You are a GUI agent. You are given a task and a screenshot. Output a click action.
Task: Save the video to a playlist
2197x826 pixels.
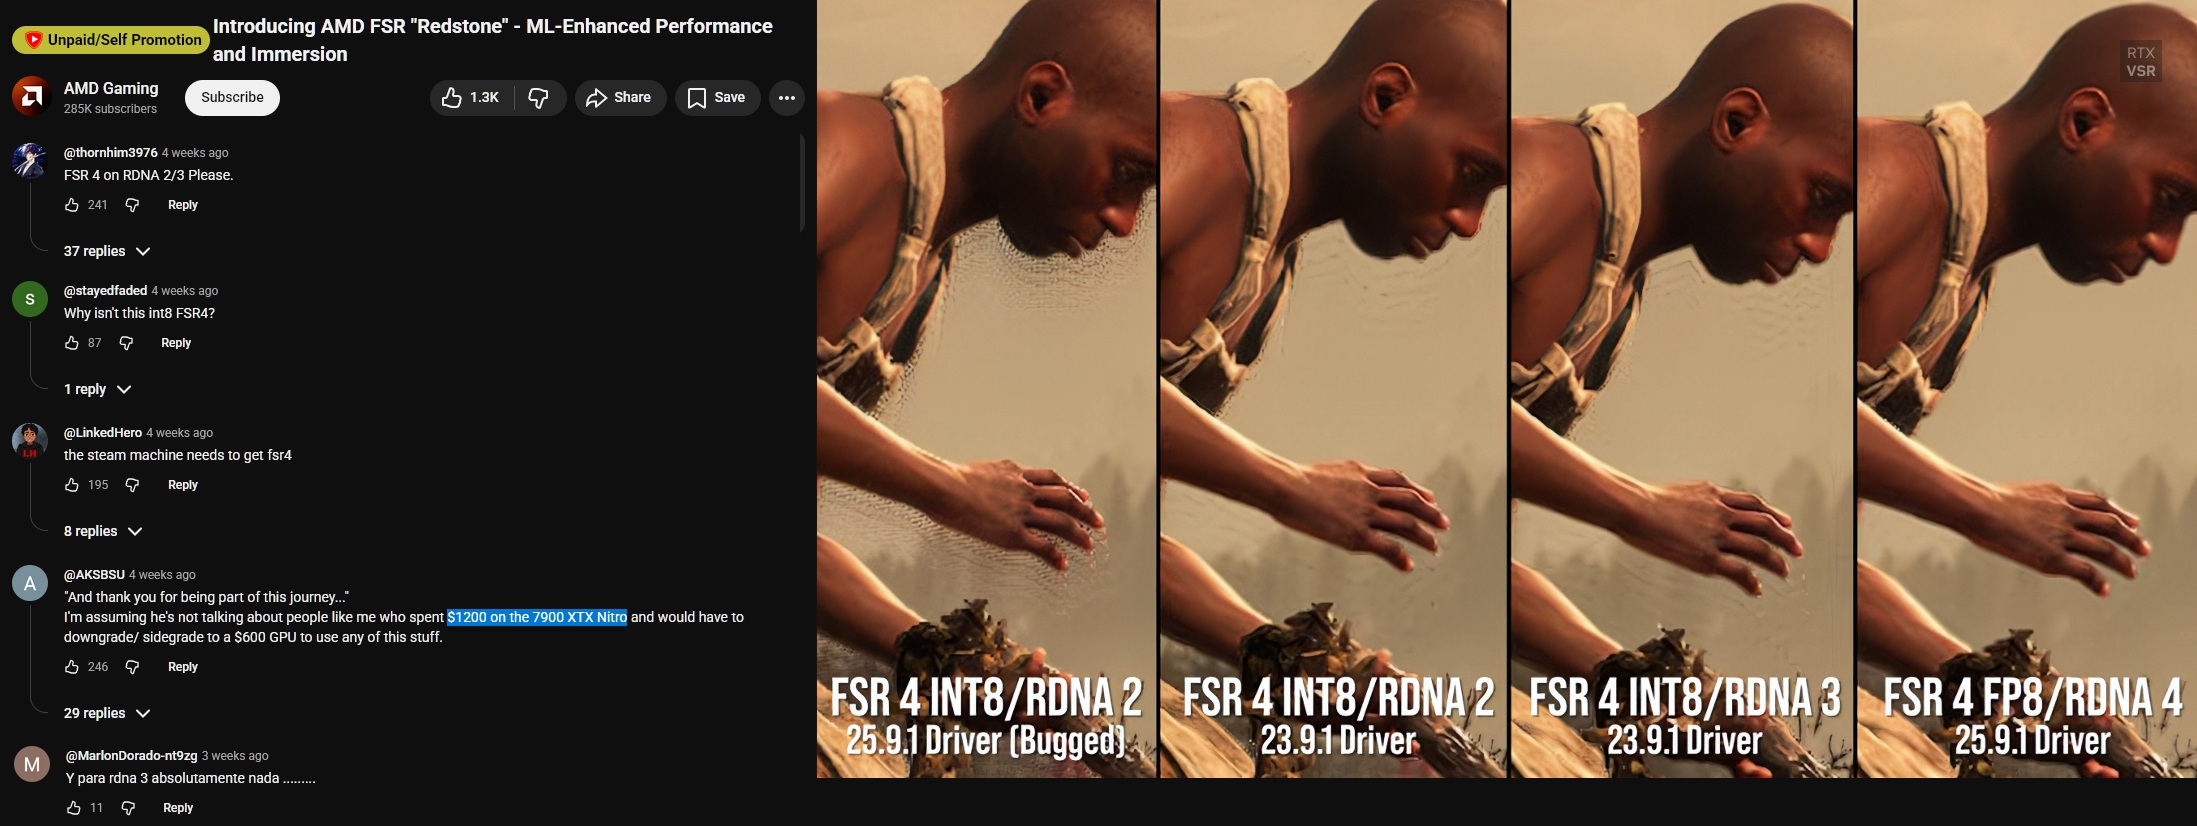click(x=718, y=97)
